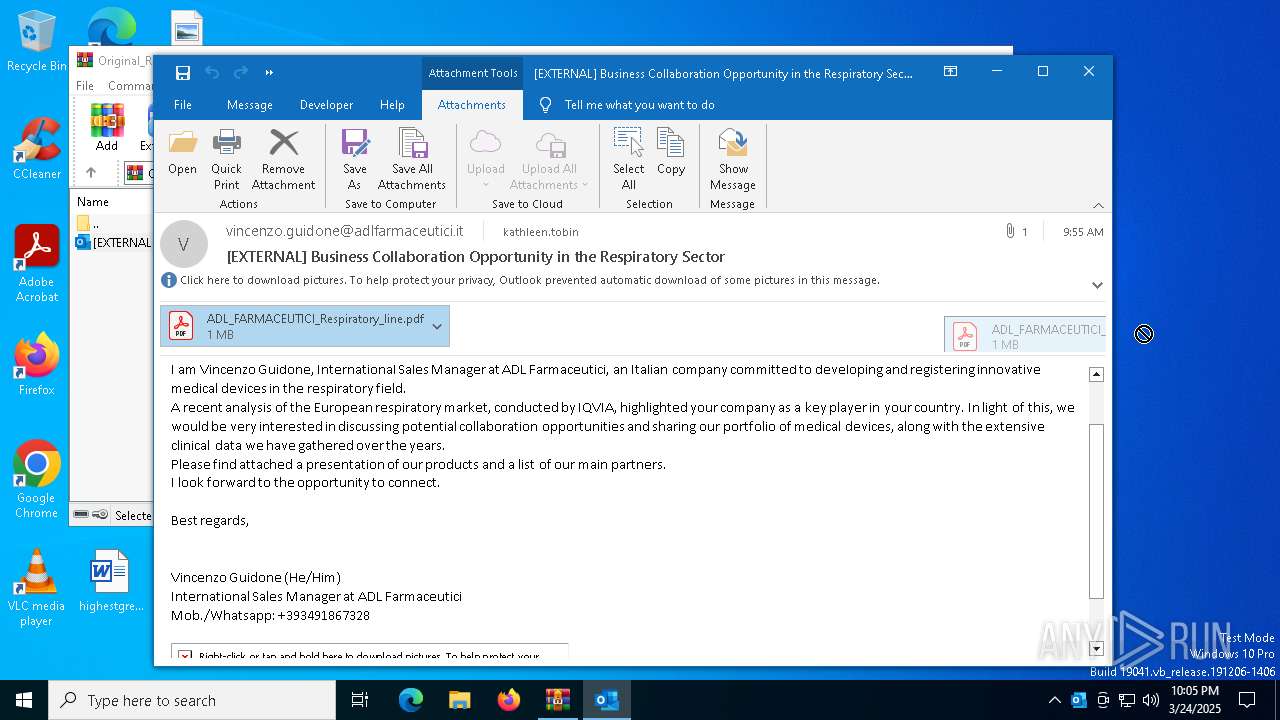Image resolution: width=1280 pixels, height=720 pixels.
Task: Click the Redo arrow icon
Action: tap(241, 72)
